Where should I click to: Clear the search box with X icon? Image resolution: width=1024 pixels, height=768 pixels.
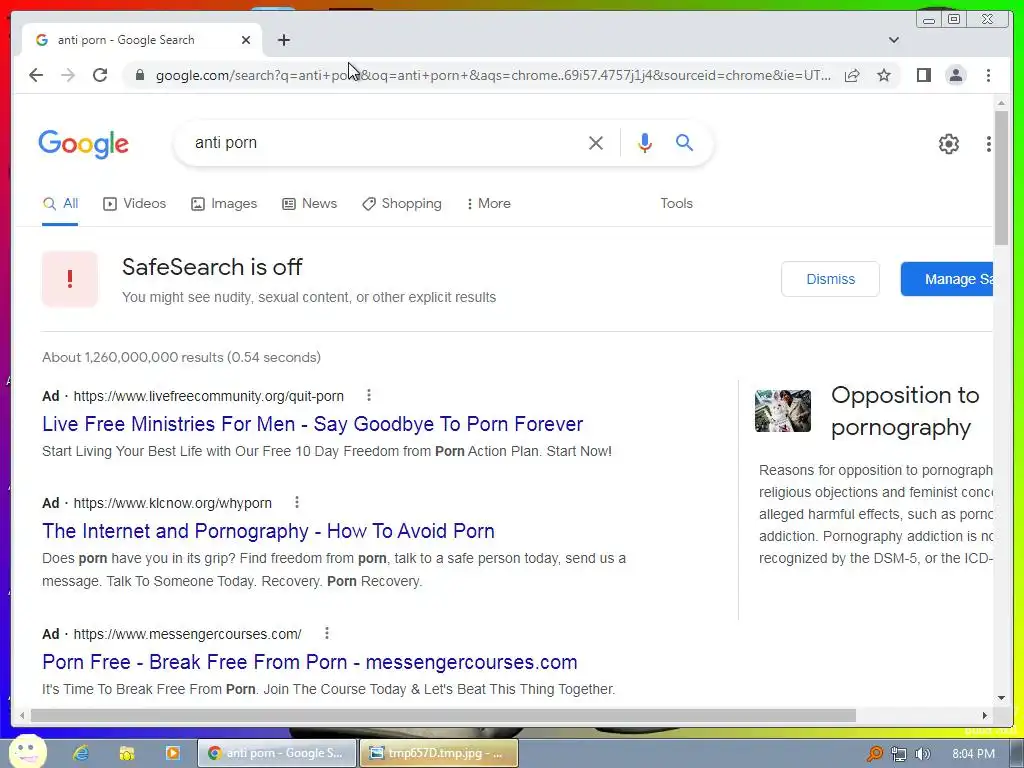tap(596, 143)
